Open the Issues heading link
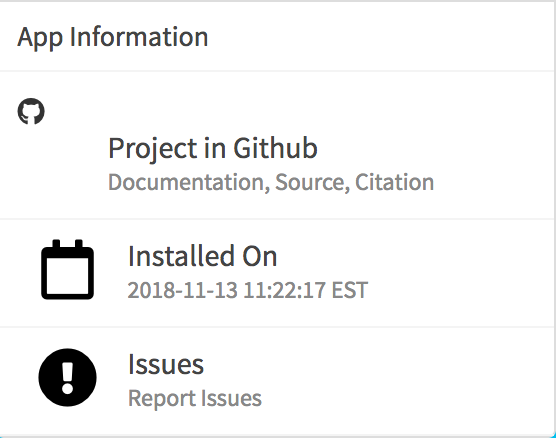 (166, 364)
